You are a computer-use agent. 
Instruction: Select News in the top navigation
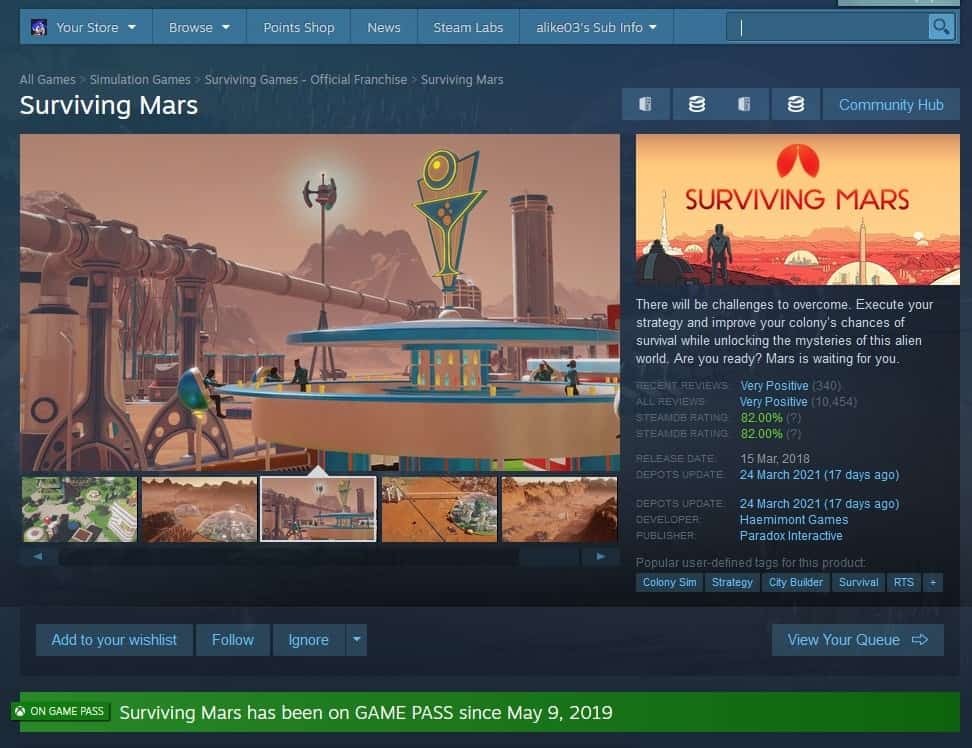(384, 27)
